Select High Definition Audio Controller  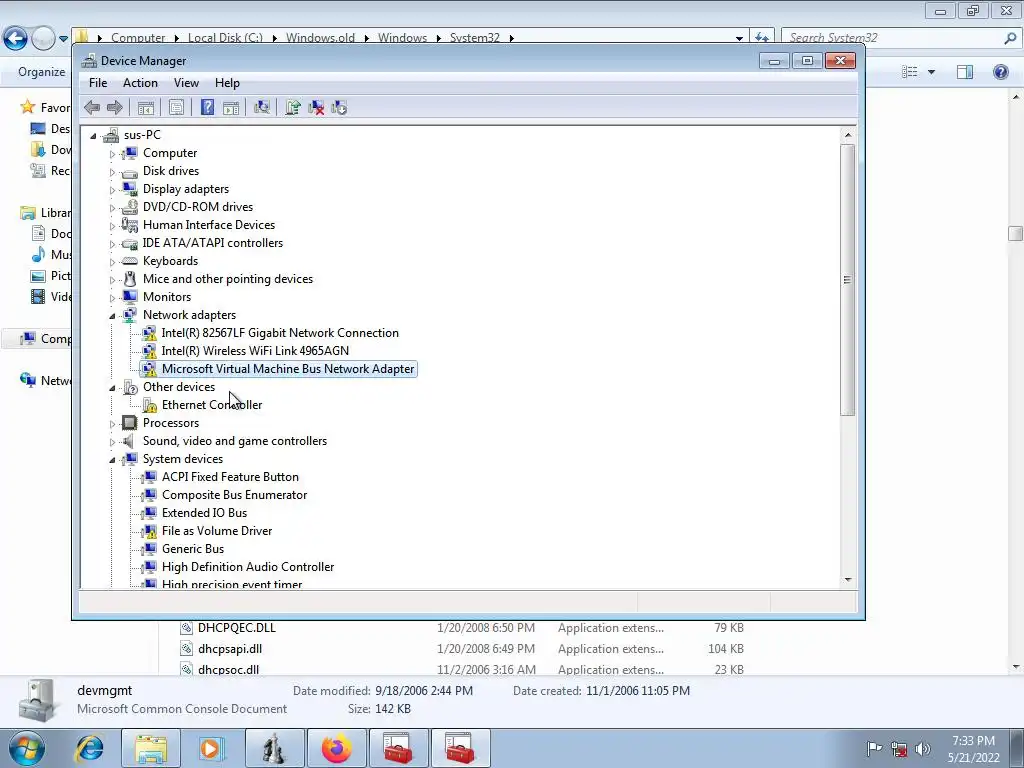248,567
